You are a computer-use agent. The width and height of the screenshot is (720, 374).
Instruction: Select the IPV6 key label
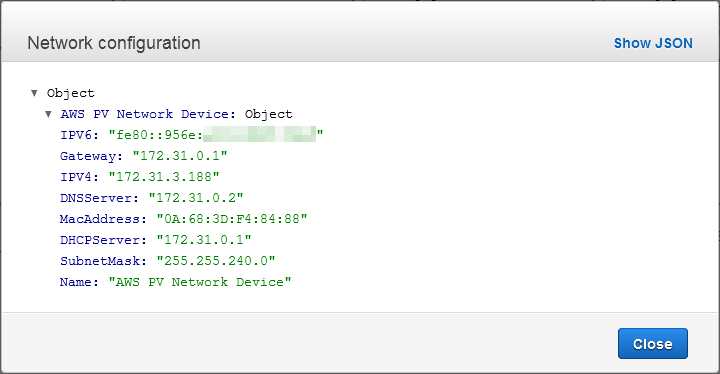79,135
